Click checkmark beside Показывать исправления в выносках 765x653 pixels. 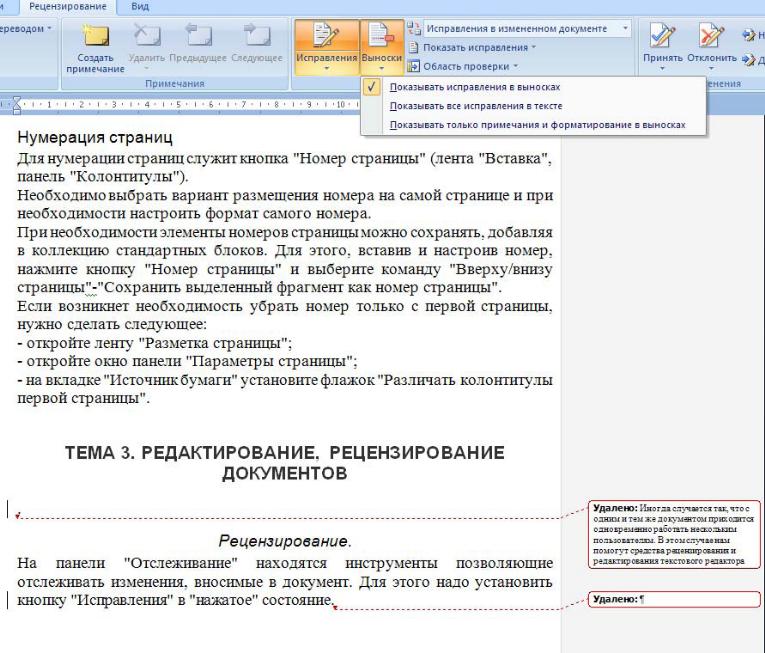coord(372,87)
